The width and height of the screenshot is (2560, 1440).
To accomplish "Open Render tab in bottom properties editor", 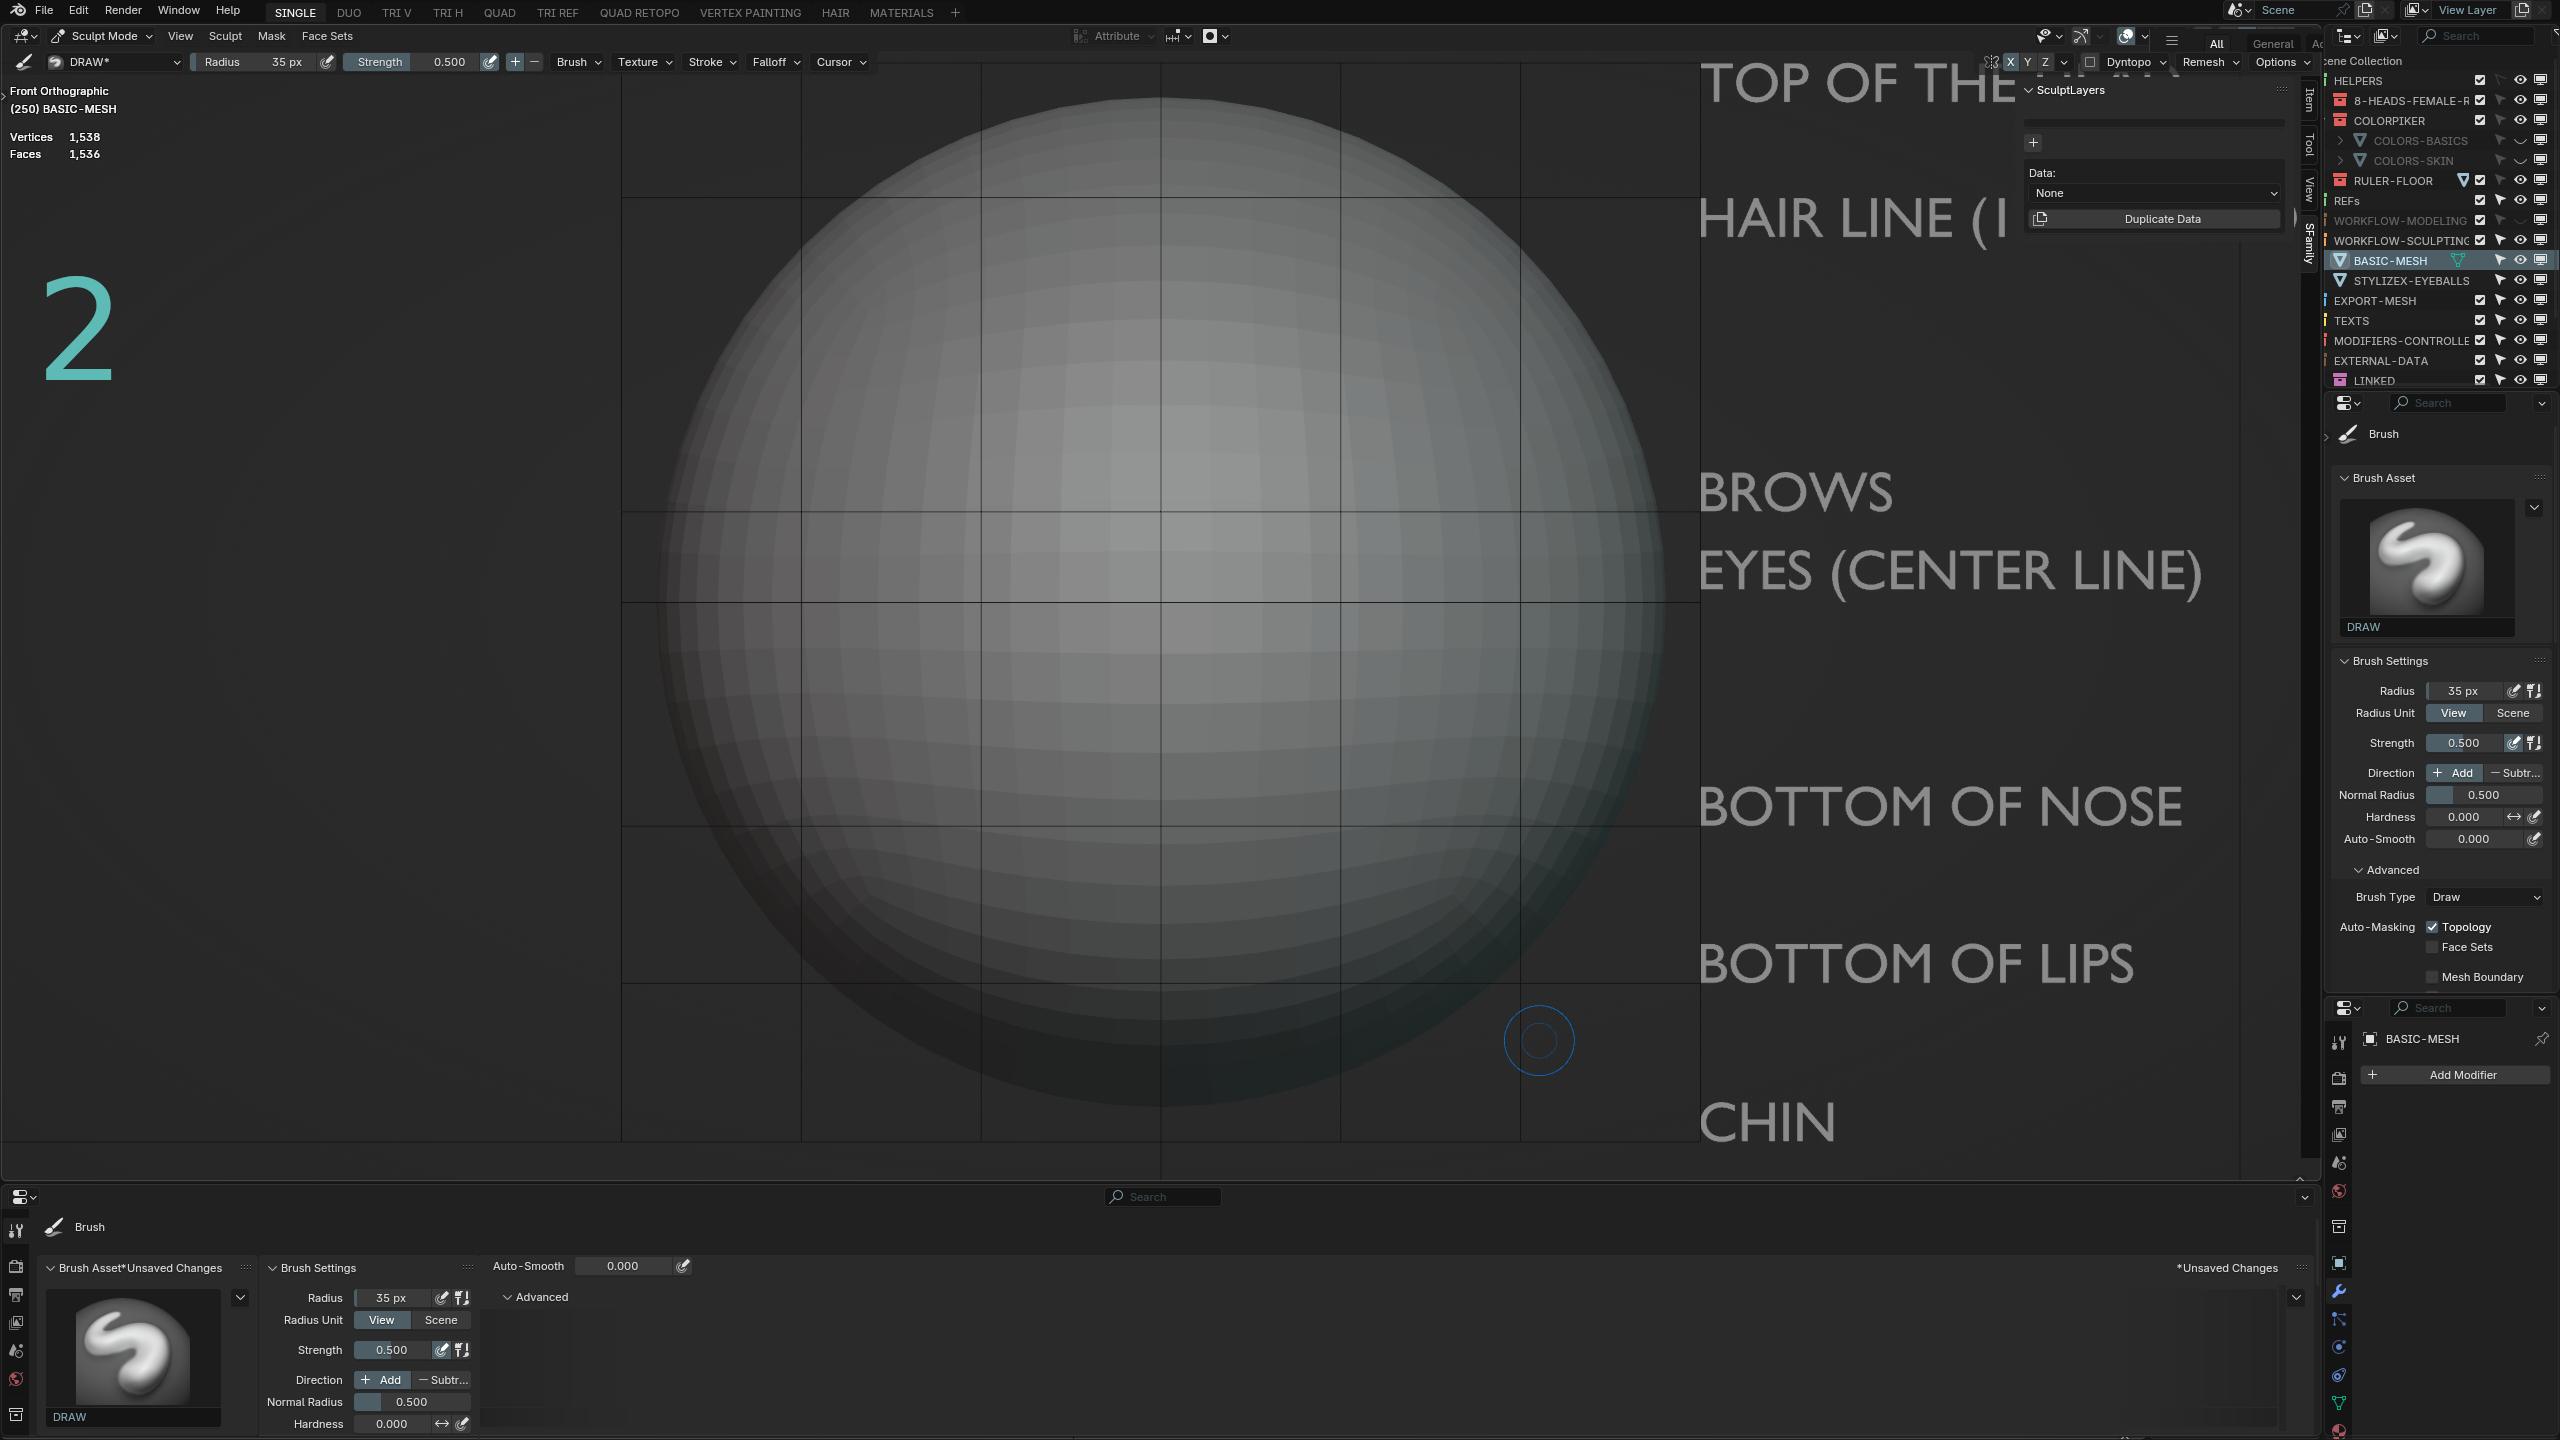I will click(16, 1266).
